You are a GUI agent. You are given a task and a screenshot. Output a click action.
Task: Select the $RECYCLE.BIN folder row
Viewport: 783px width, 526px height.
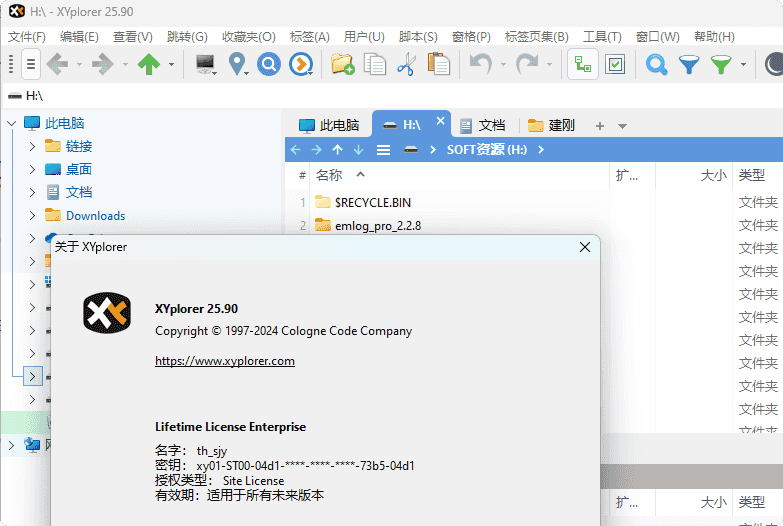click(x=373, y=202)
